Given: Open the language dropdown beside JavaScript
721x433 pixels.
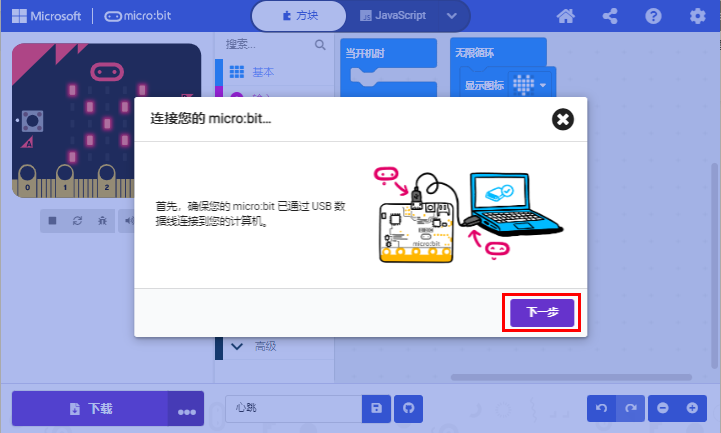Looking at the screenshot, I should (452, 16).
